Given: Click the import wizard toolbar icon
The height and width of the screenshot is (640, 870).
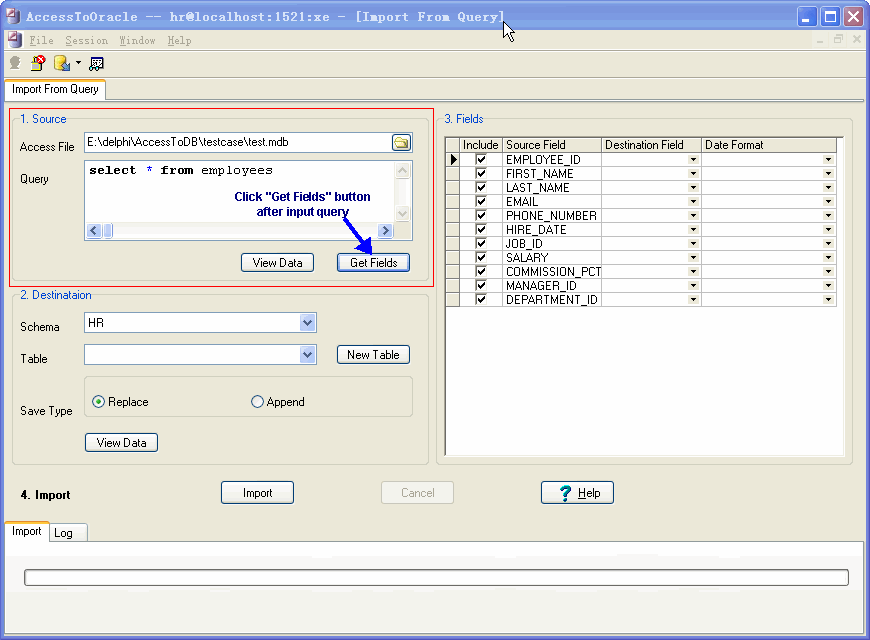Looking at the screenshot, I should click(62, 63).
